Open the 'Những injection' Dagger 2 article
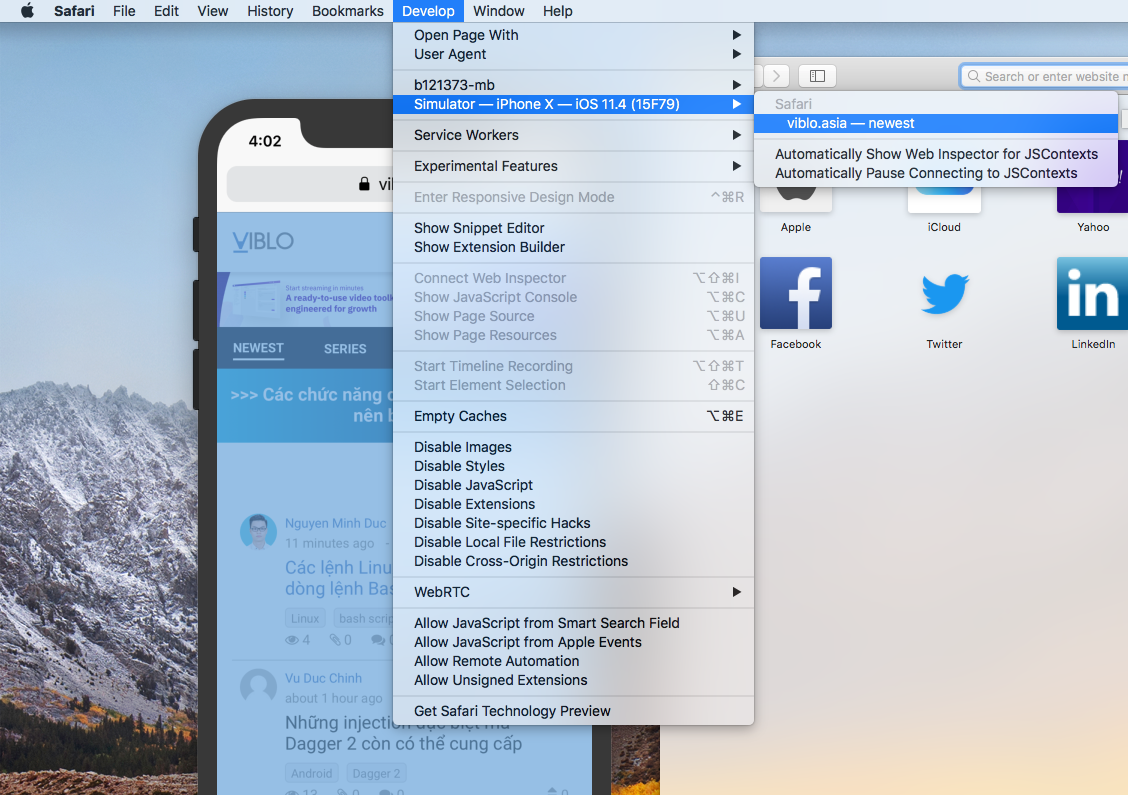The height and width of the screenshot is (795, 1128). tap(403, 733)
